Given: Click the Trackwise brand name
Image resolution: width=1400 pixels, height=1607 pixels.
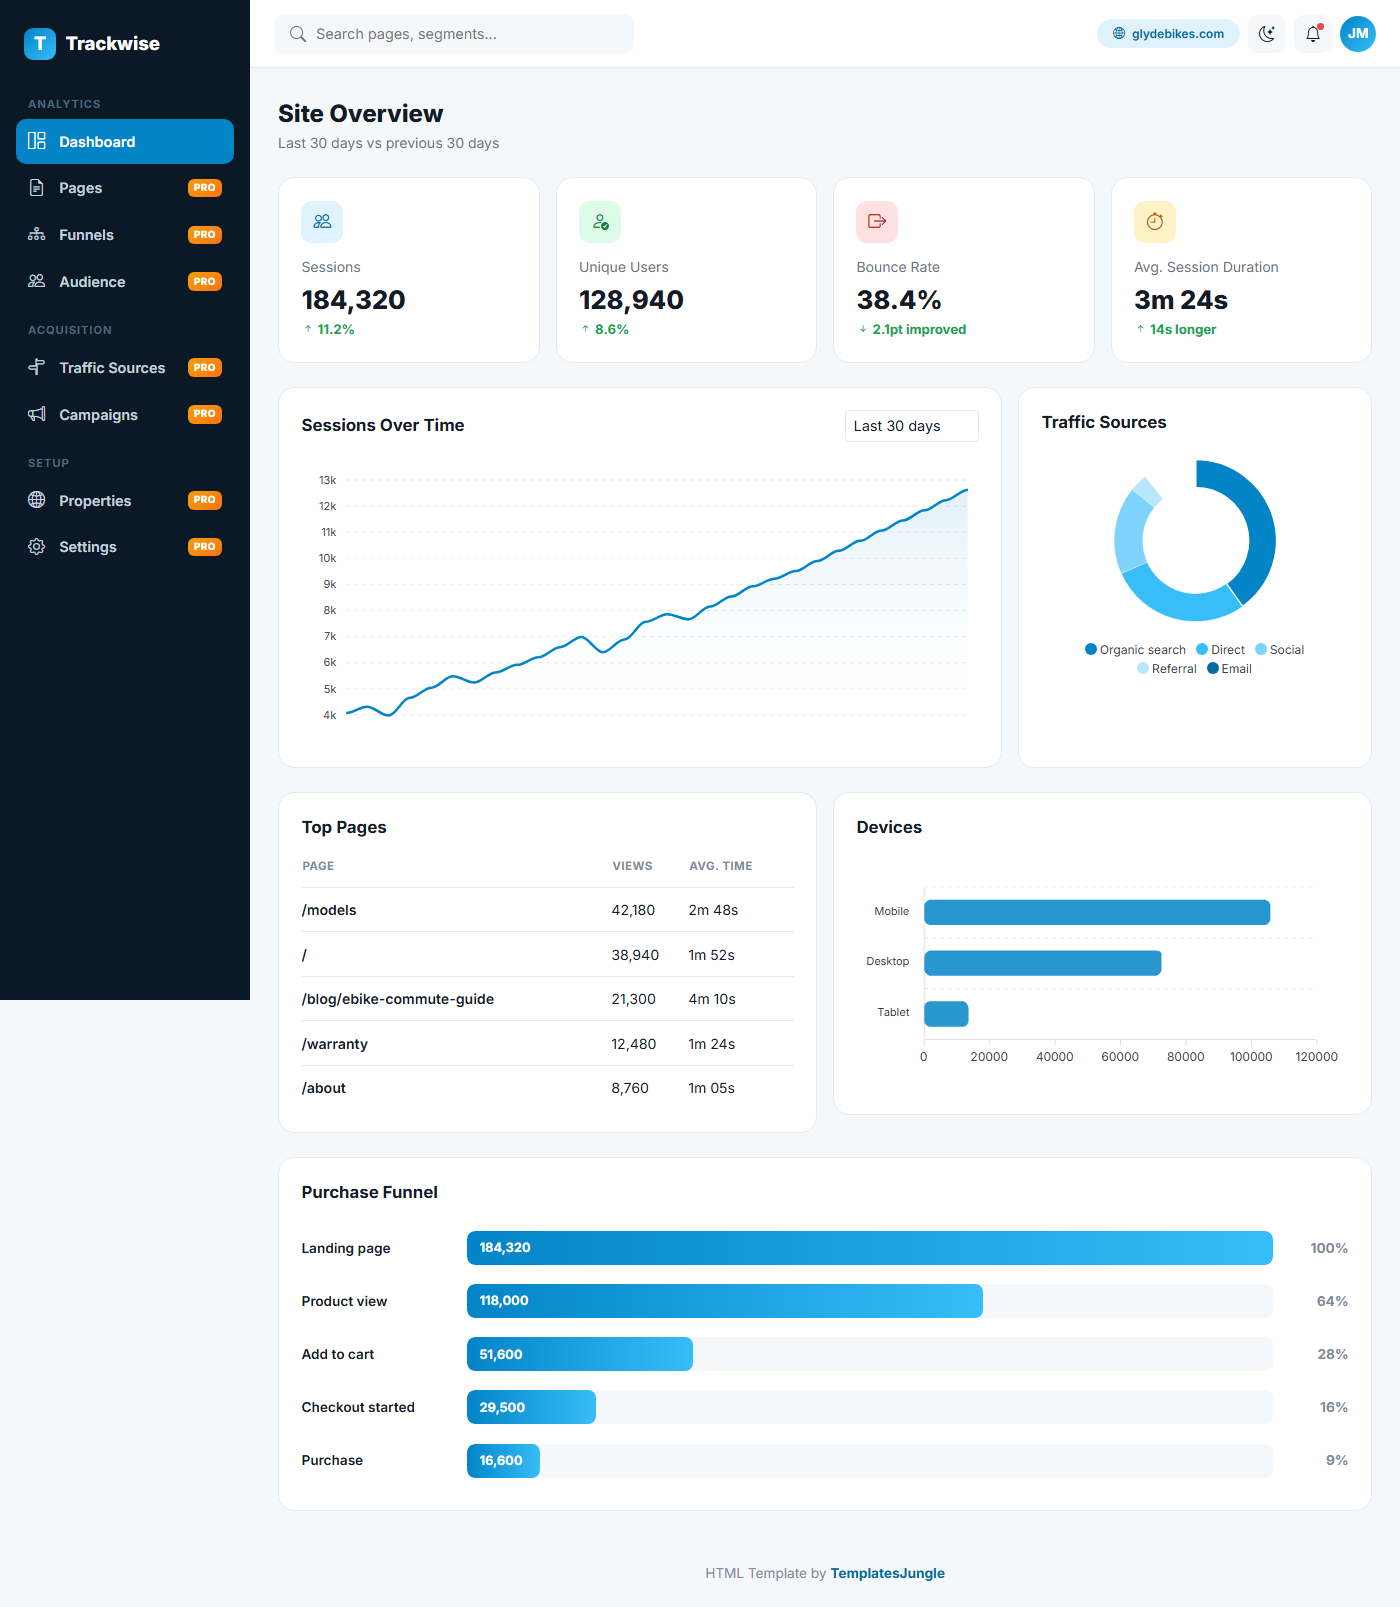Looking at the screenshot, I should click(113, 43).
